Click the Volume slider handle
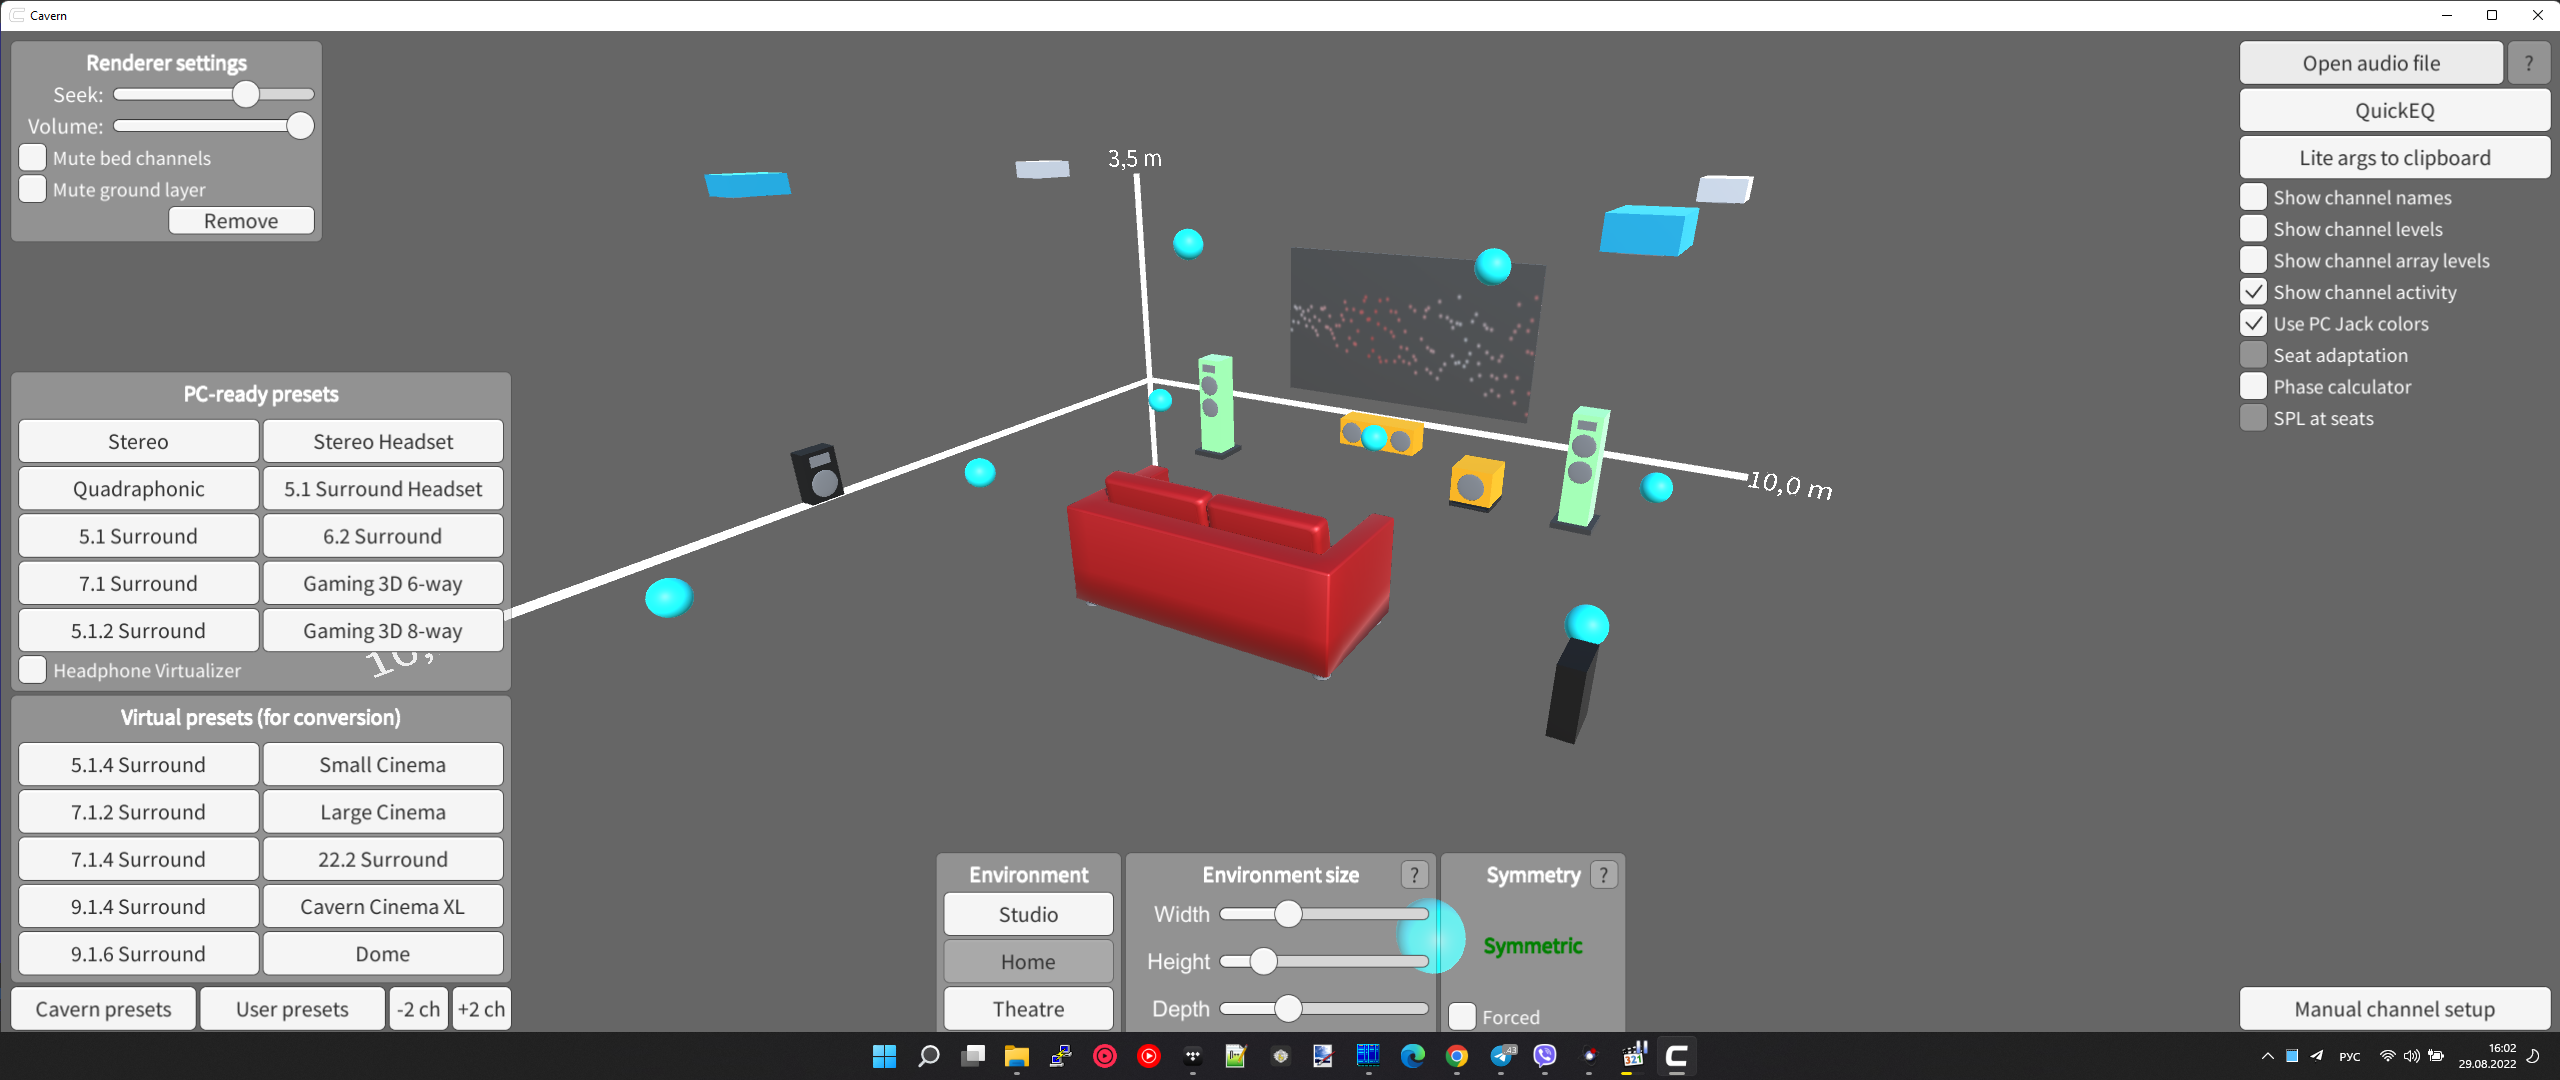This screenshot has width=2560, height=1080. coord(300,126)
